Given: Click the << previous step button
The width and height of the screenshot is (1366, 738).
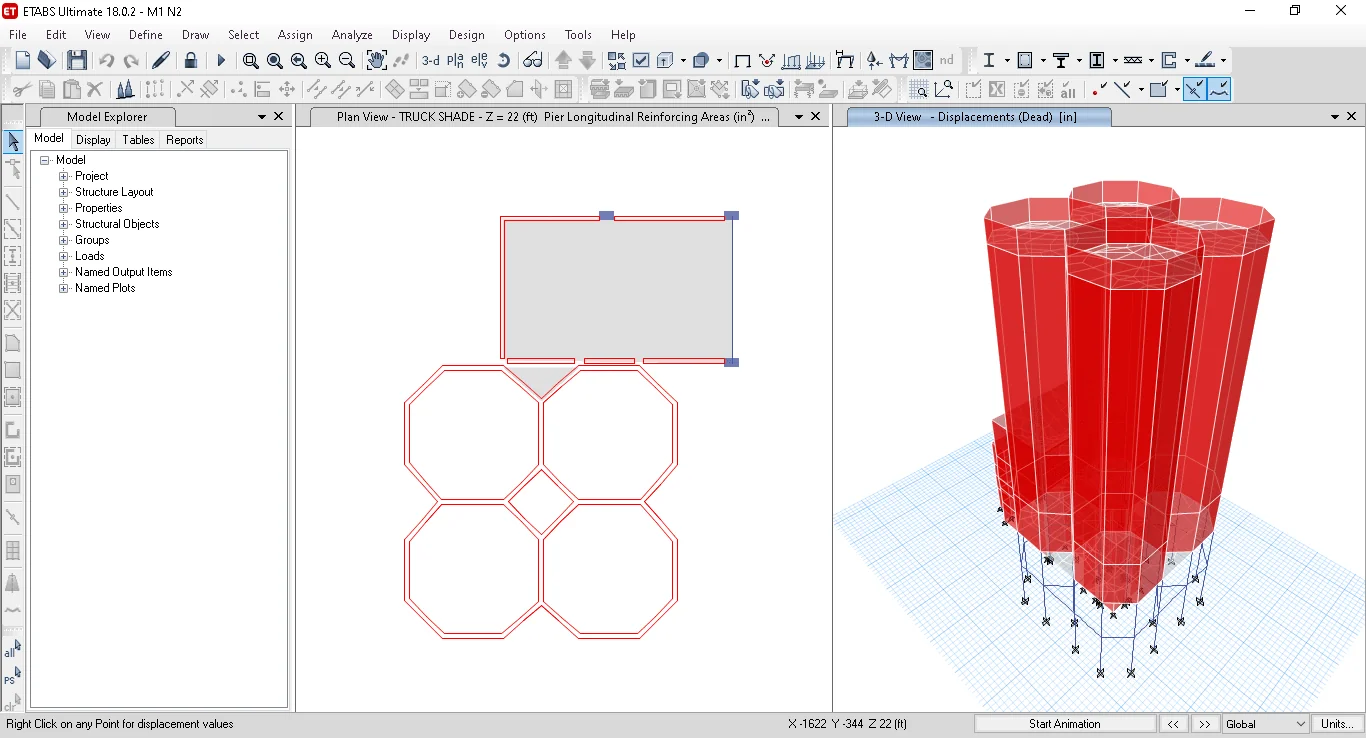Looking at the screenshot, I should [1173, 724].
